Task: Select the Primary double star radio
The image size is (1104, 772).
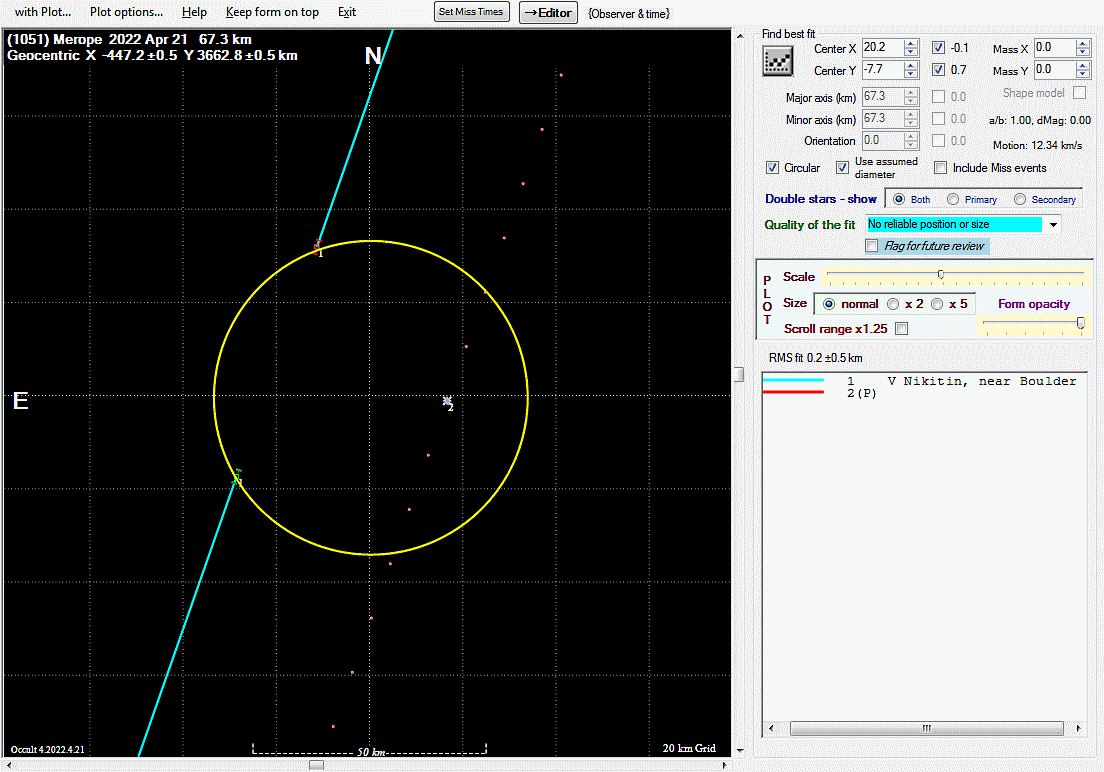Action: pyautogui.click(x=953, y=199)
